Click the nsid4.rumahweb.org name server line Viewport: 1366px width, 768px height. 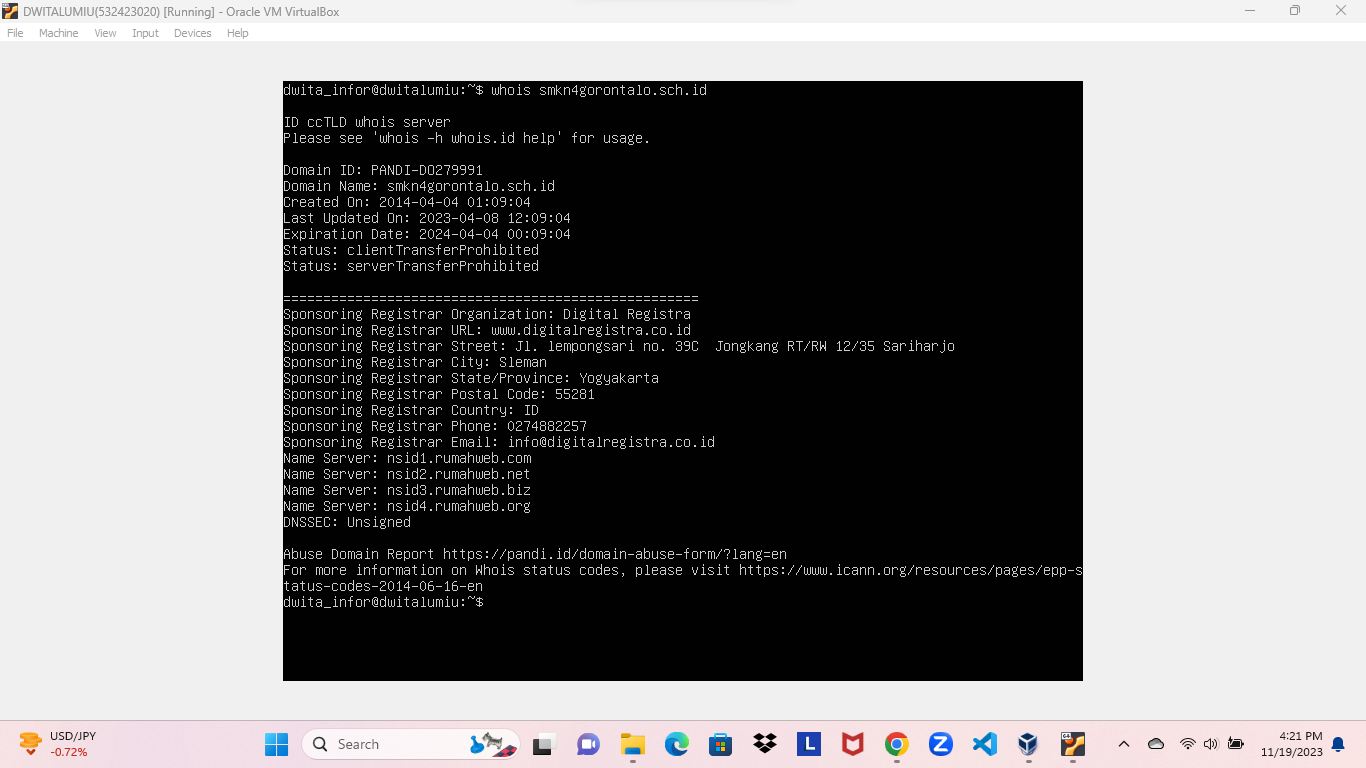[x=407, y=506]
